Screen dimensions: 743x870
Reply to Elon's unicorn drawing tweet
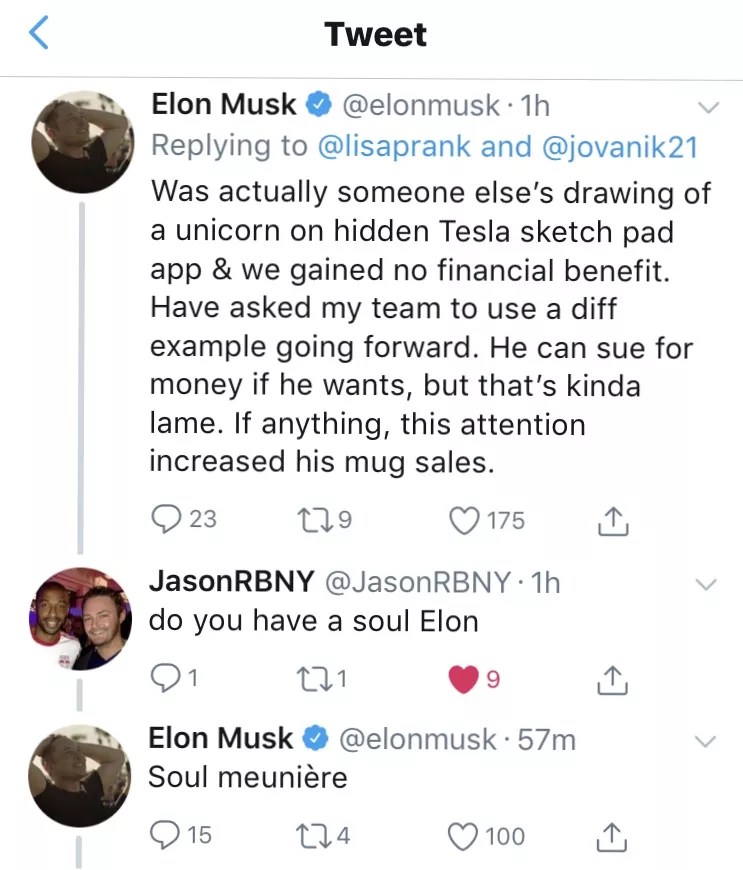click(x=163, y=519)
